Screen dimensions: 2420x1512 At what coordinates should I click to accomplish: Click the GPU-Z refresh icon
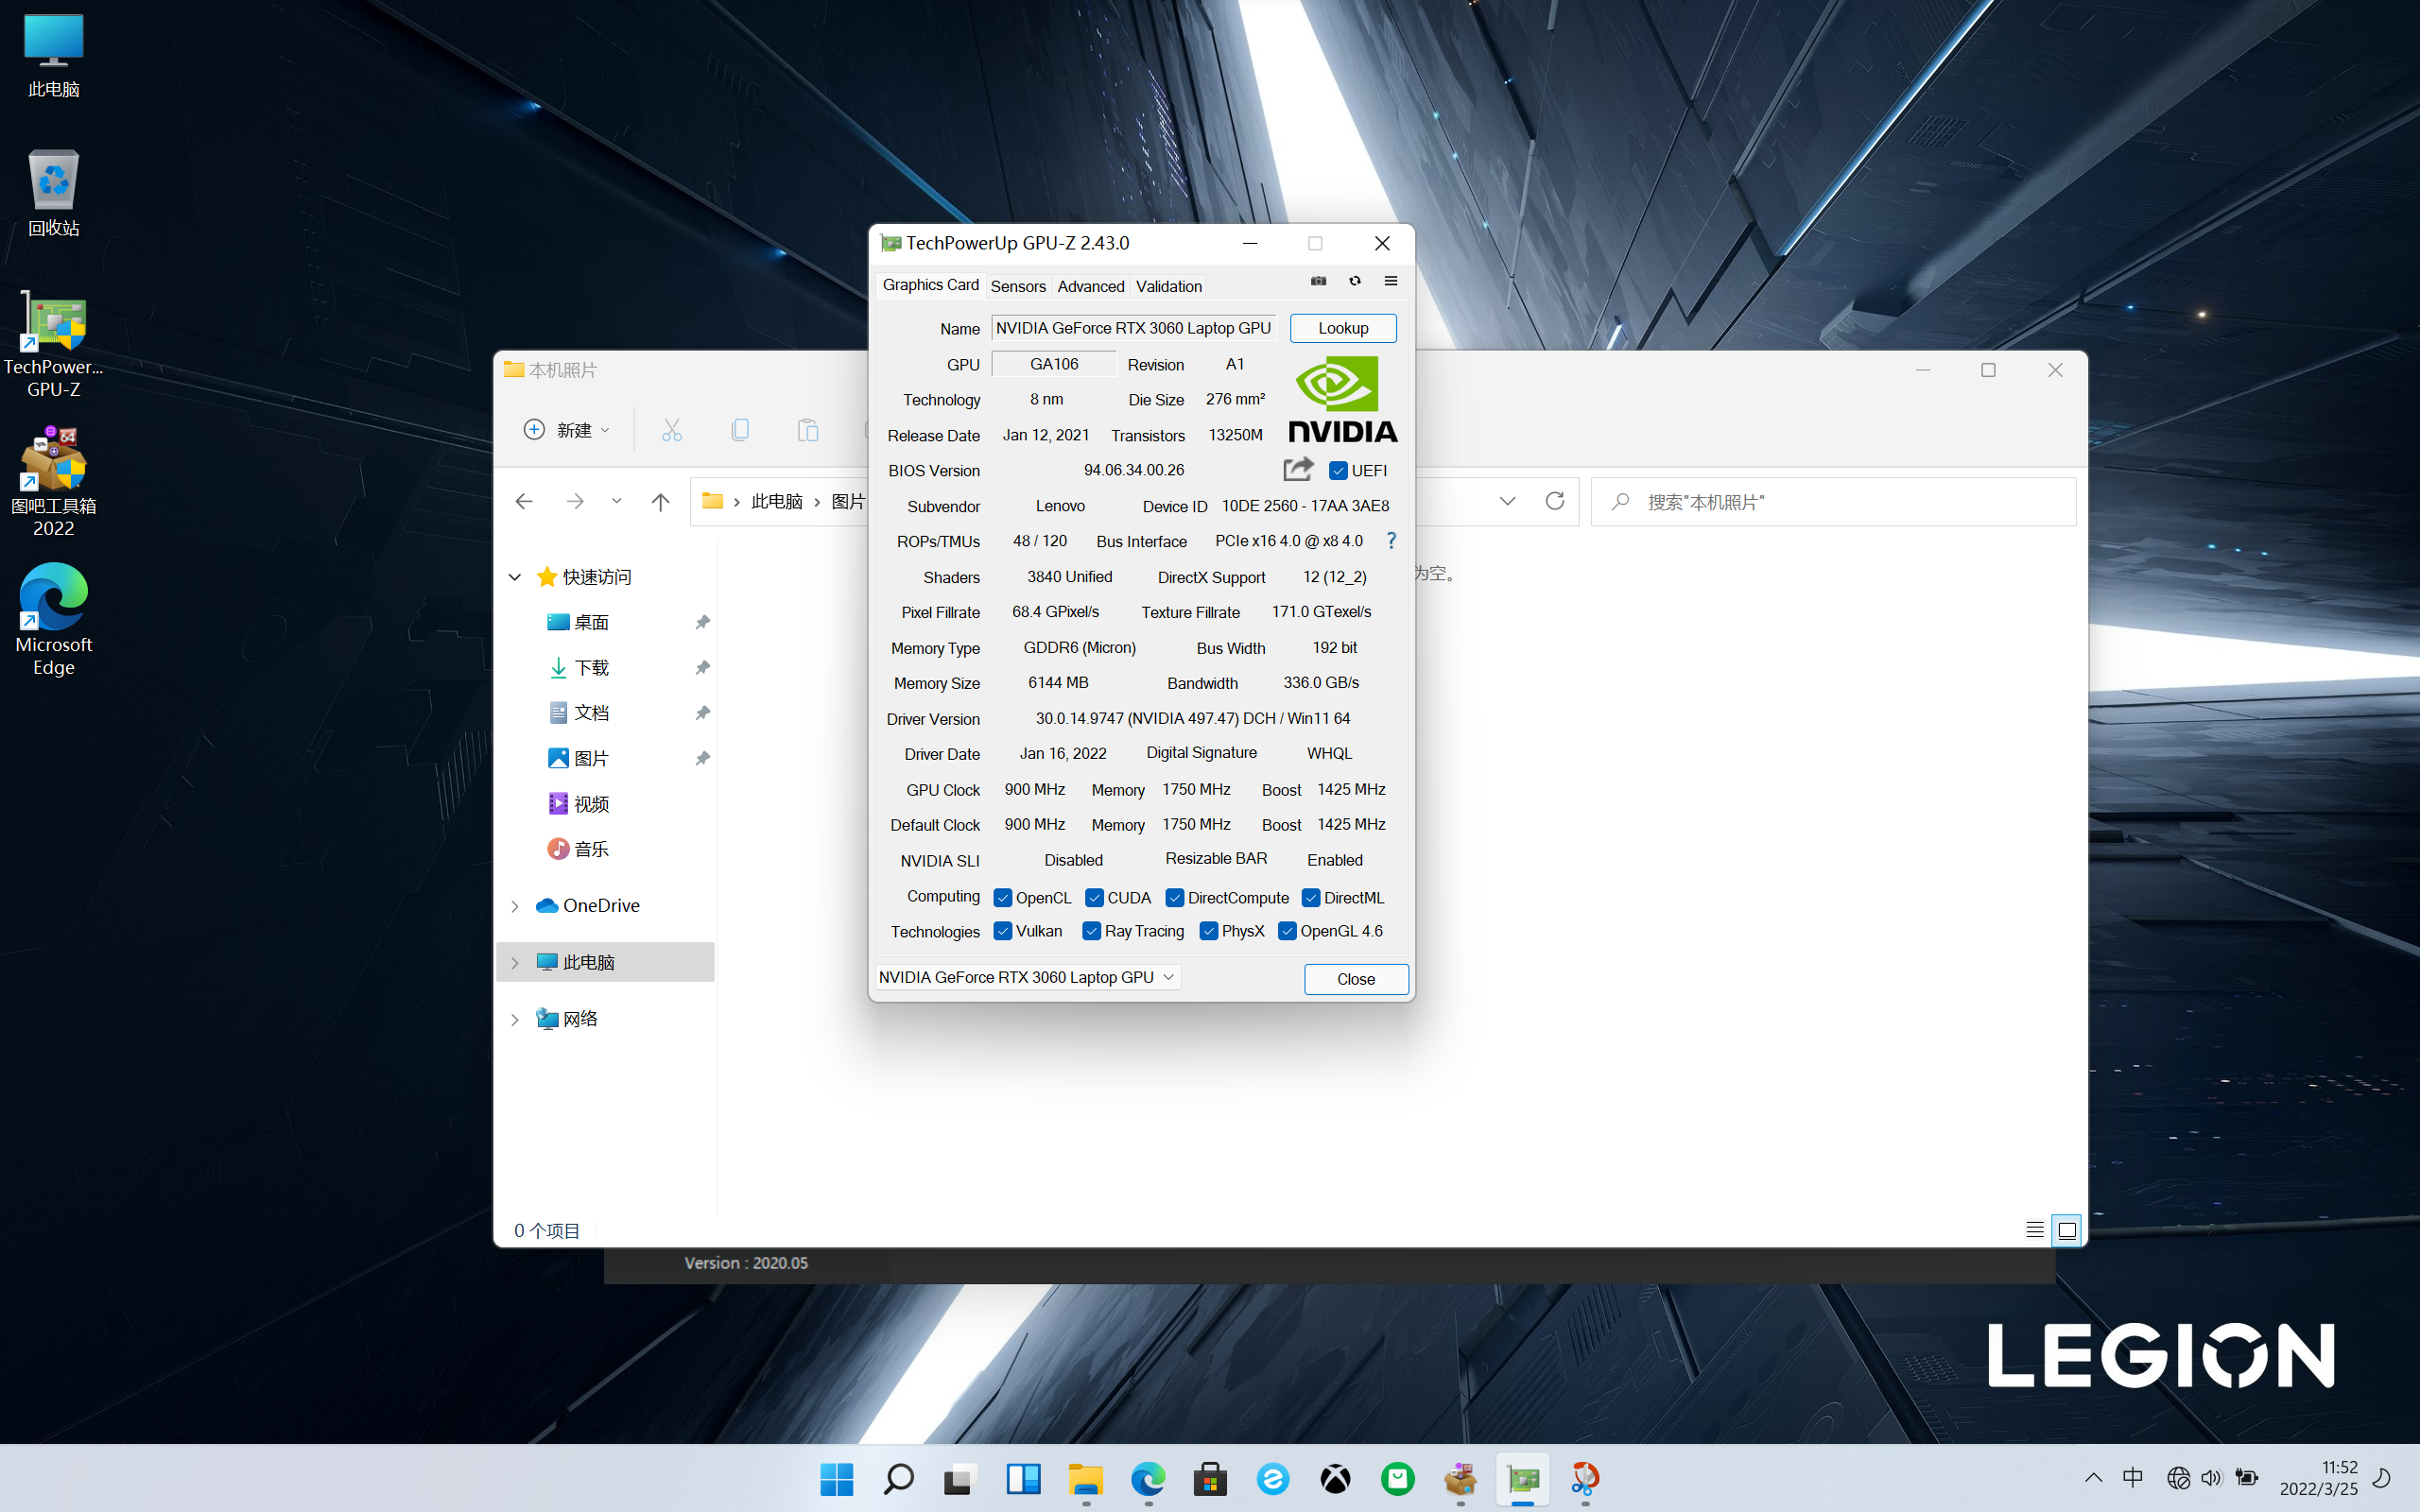coord(1355,281)
